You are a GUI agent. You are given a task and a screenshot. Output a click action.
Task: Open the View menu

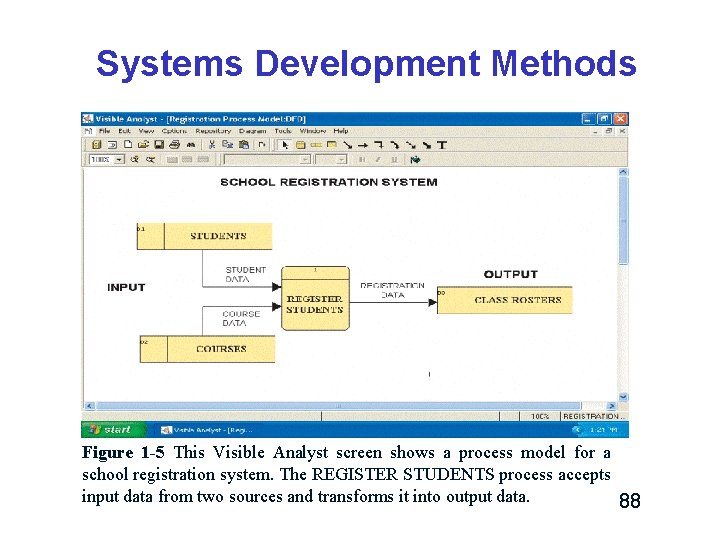[146, 131]
